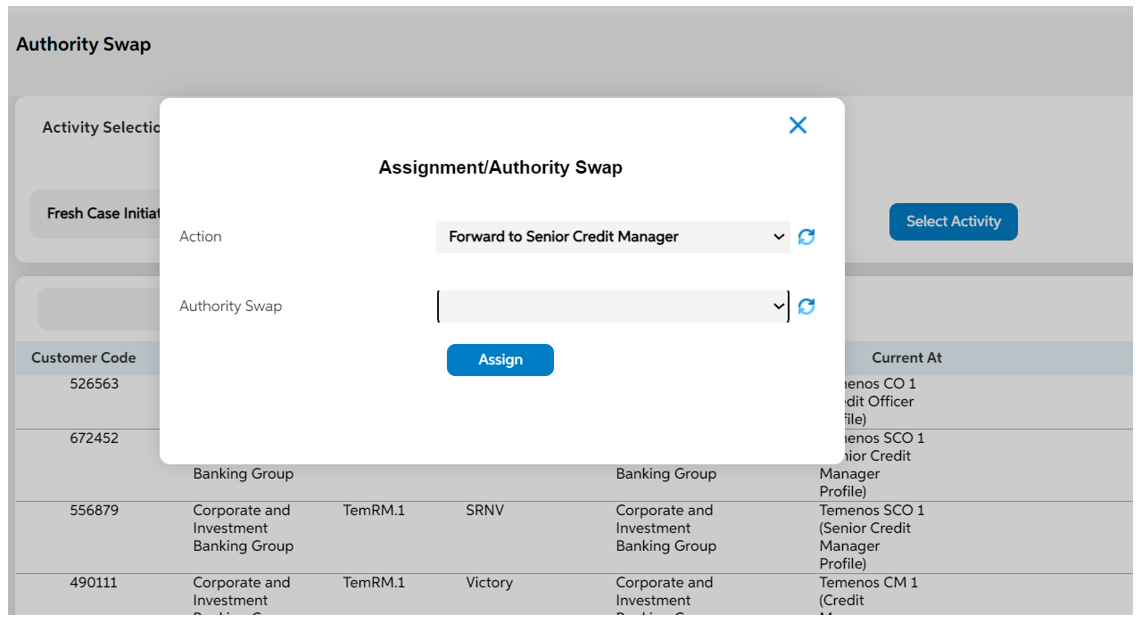
Task: Select customer code 672452
Action: click(x=94, y=438)
